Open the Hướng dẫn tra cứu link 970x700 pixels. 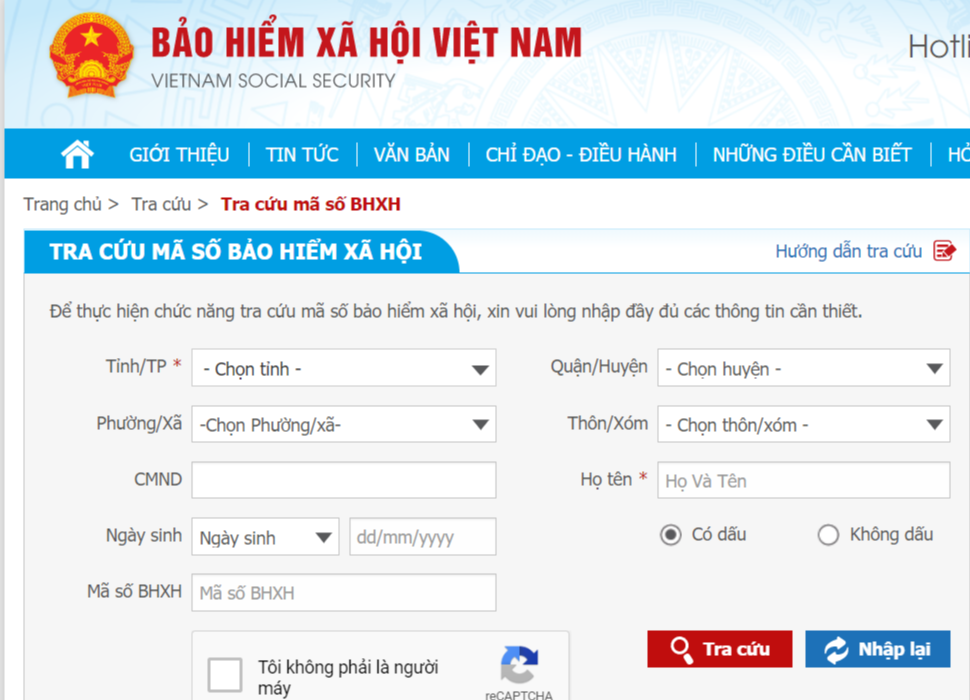point(849,251)
